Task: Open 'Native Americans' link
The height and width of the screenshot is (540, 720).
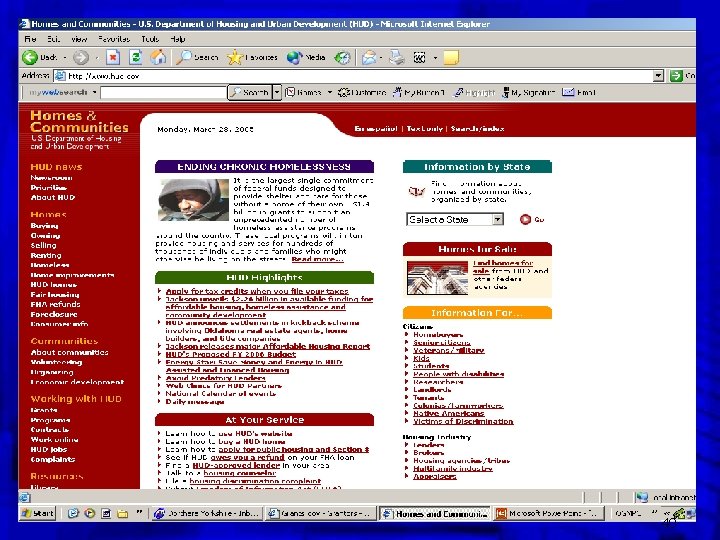Action: [449, 413]
